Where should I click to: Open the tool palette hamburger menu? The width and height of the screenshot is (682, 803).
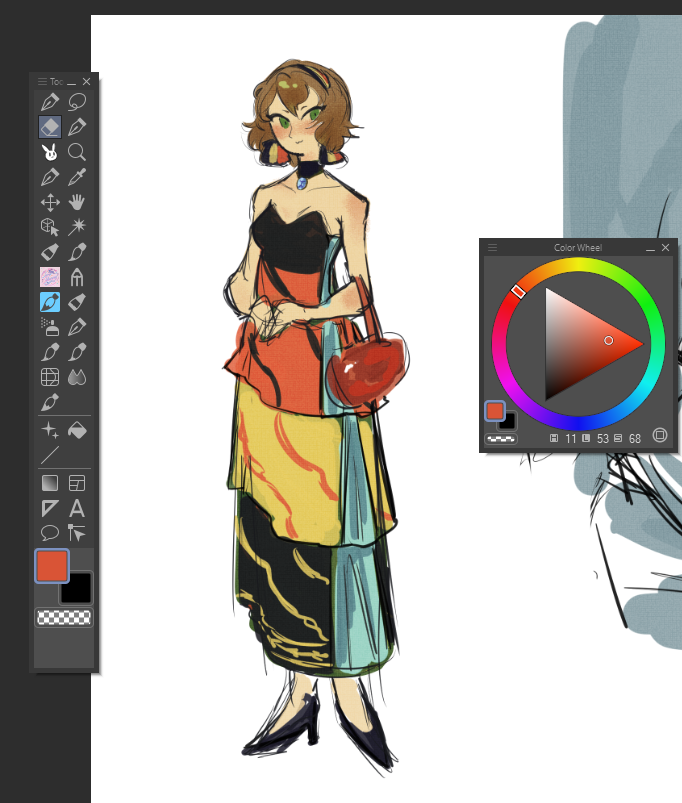click(42, 81)
